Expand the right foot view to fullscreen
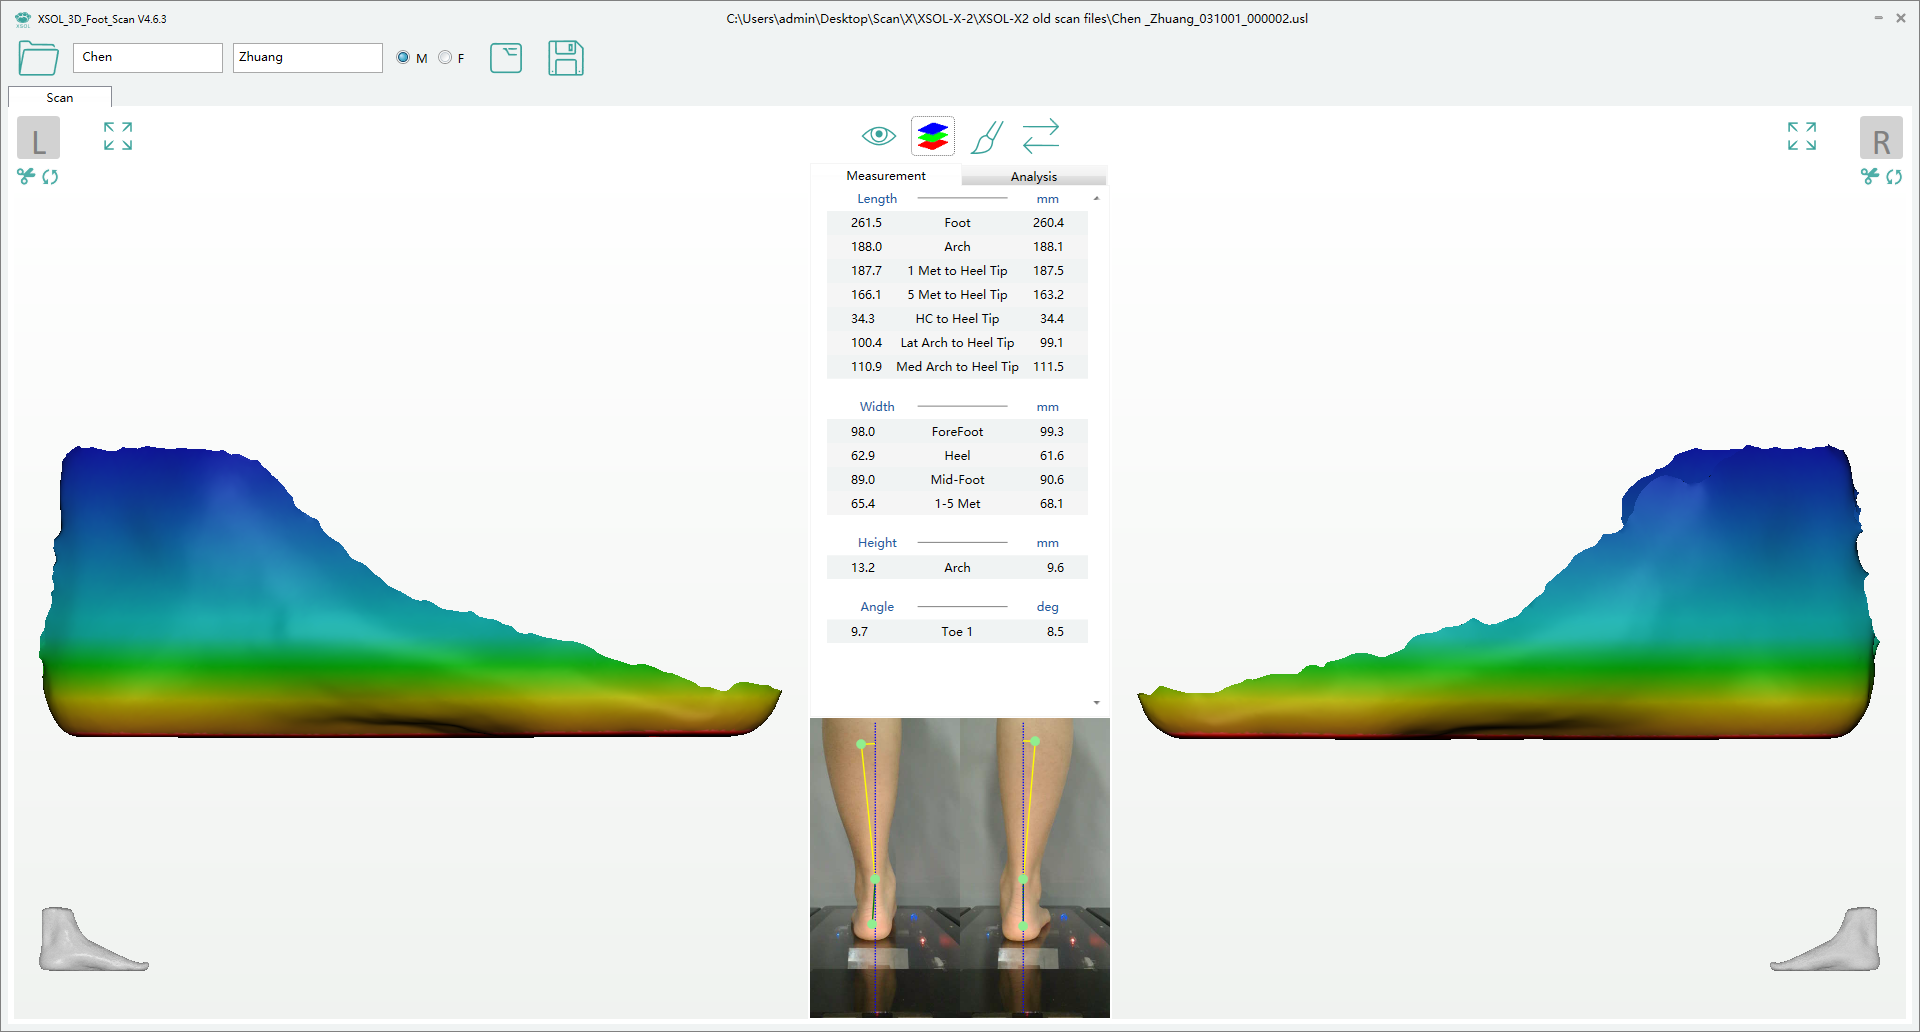The height and width of the screenshot is (1032, 1920). [x=1801, y=136]
